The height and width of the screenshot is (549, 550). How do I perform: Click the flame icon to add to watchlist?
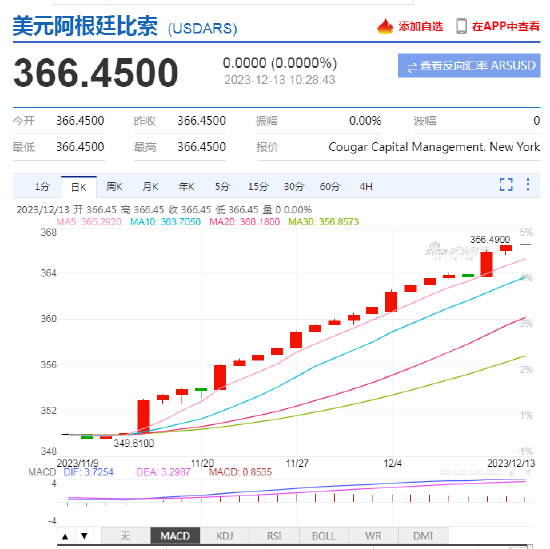(x=385, y=26)
